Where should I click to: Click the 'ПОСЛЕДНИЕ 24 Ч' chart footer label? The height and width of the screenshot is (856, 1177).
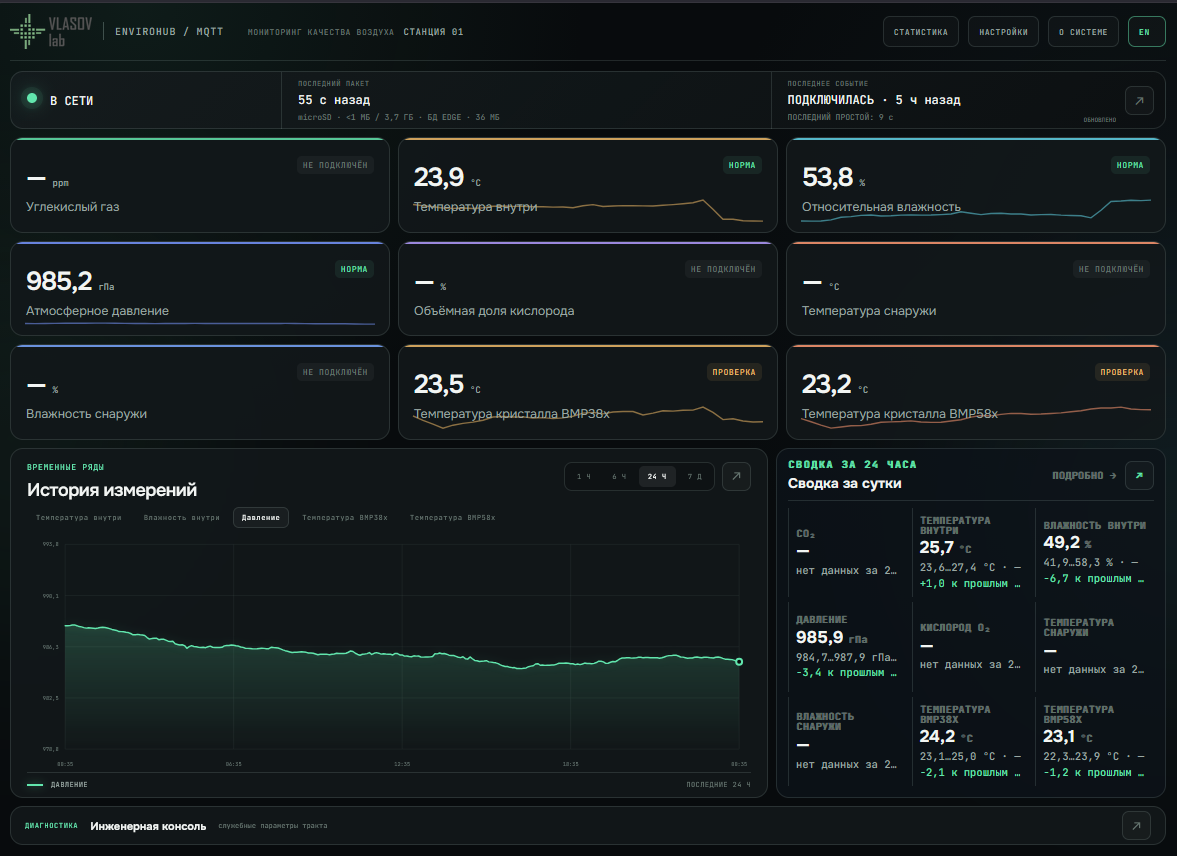[718, 785]
